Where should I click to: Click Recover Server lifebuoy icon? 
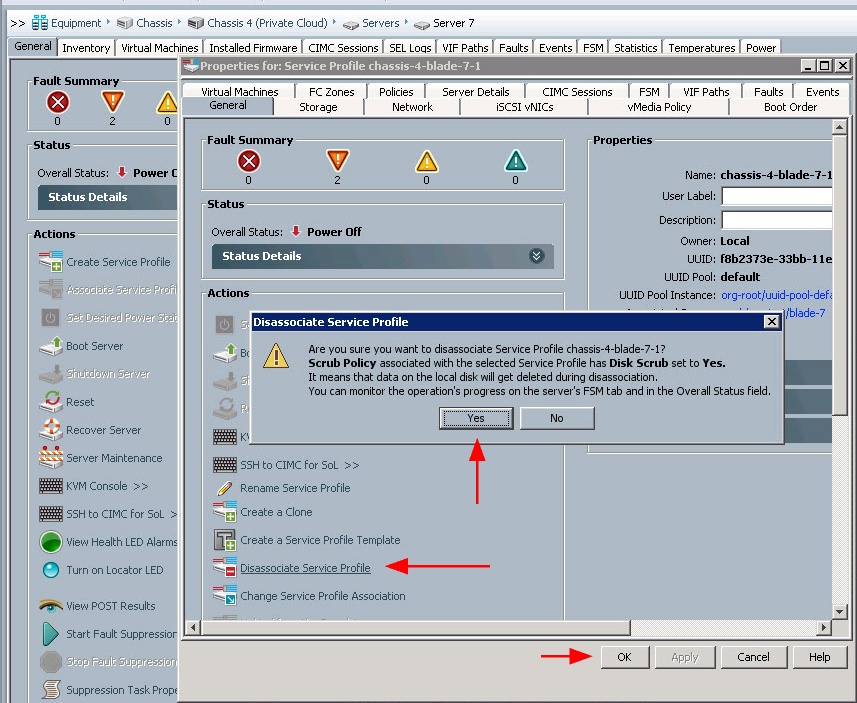(51, 430)
